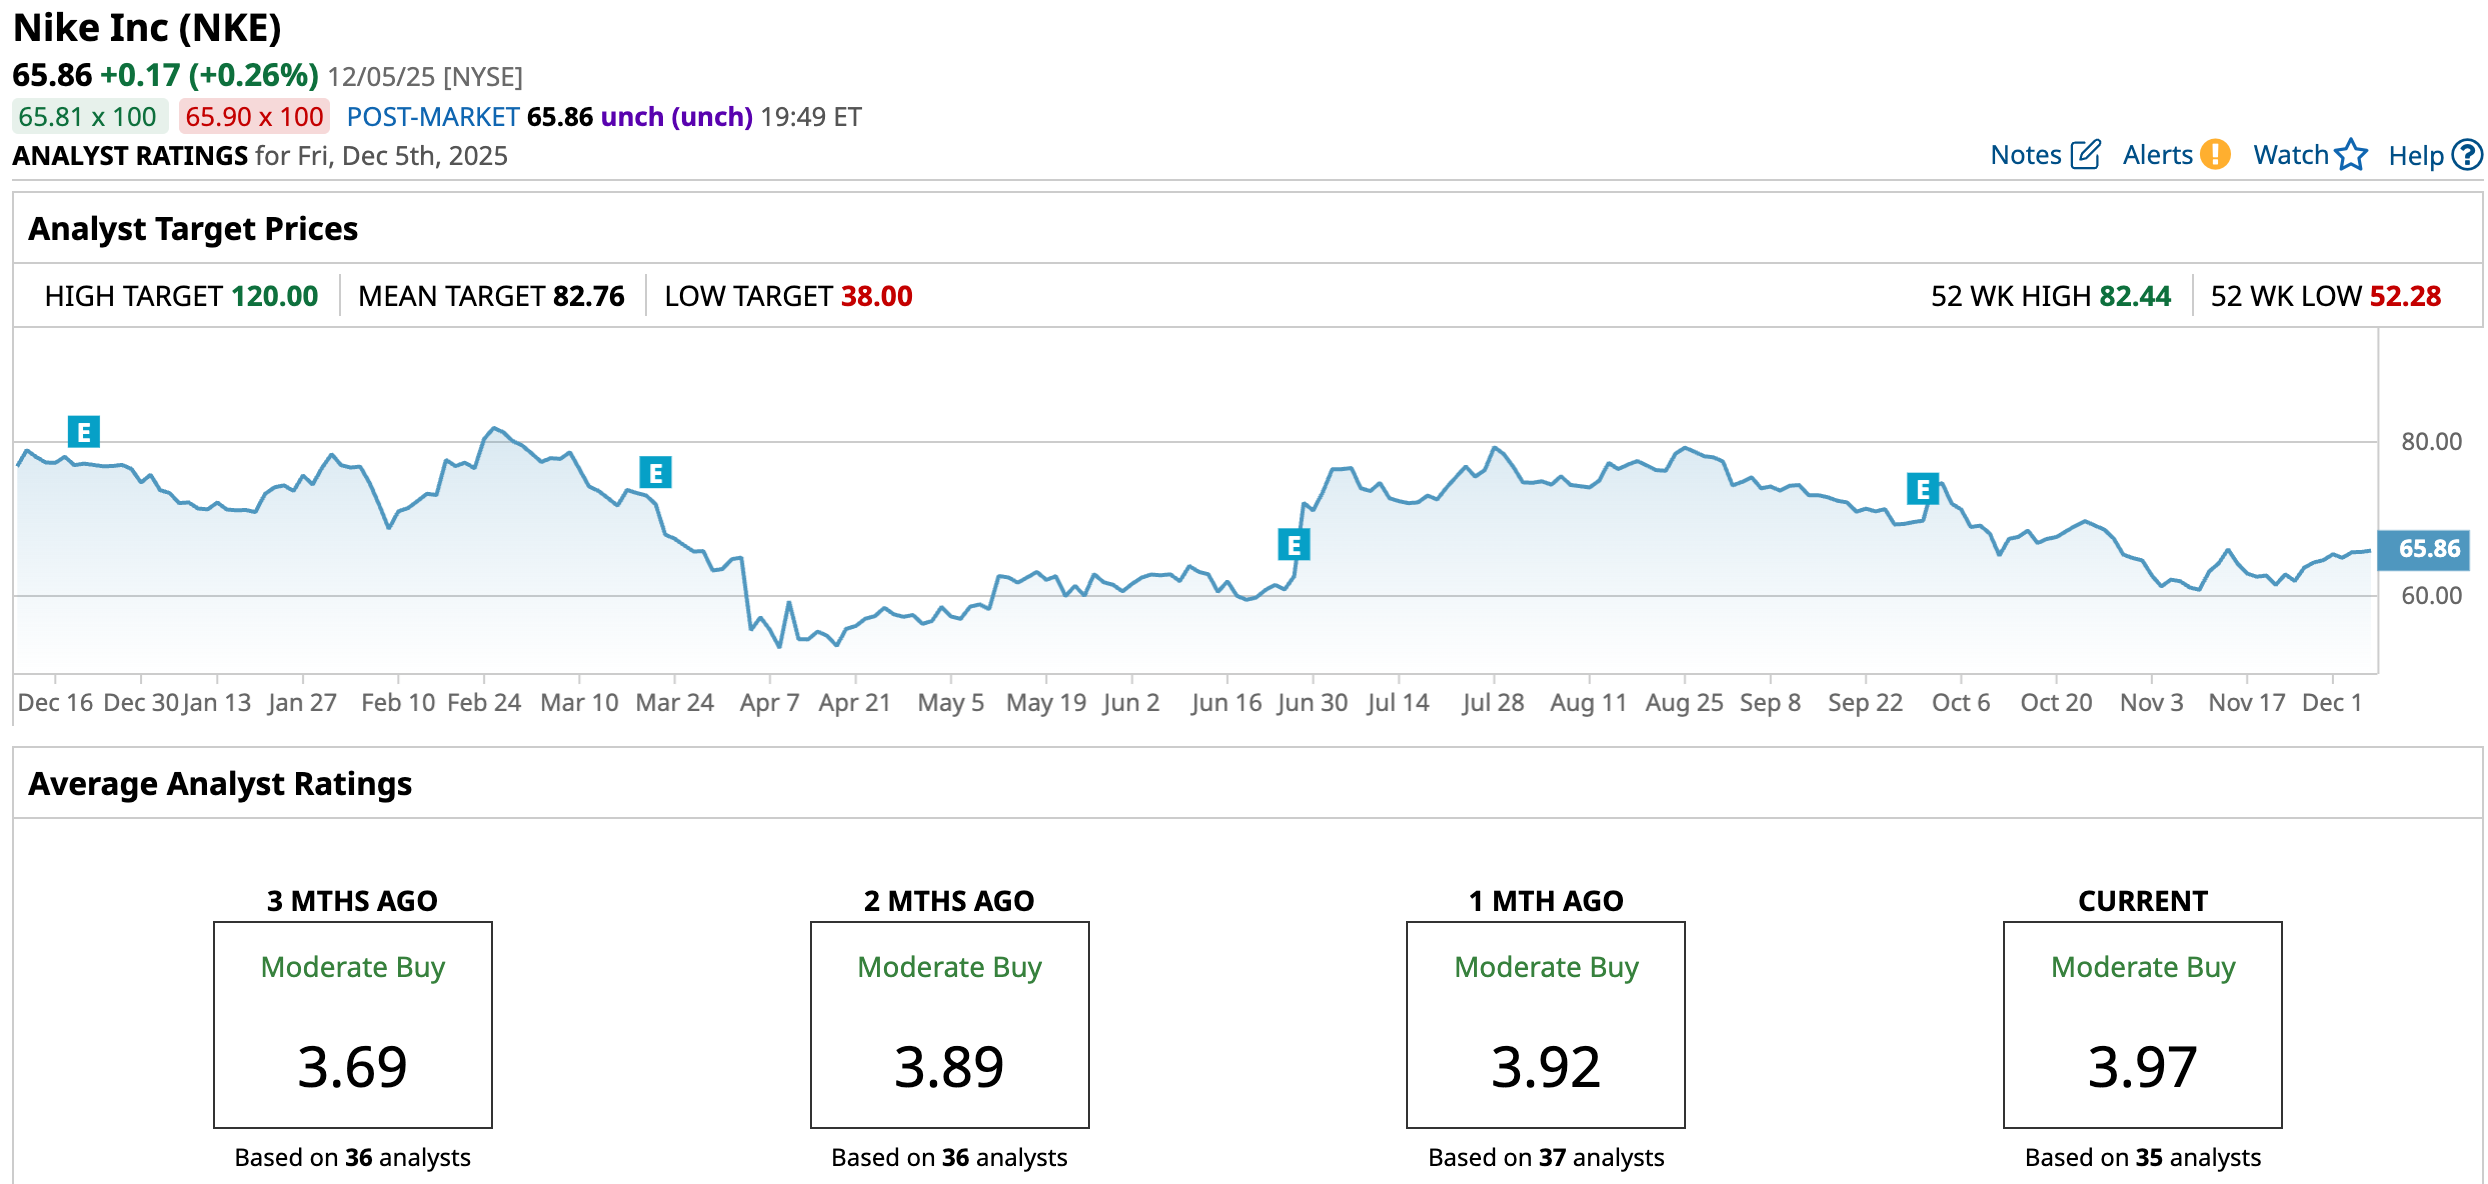The image size is (2488, 1184).
Task: Click the earnings marker near Mar 24
Action: click(x=655, y=472)
